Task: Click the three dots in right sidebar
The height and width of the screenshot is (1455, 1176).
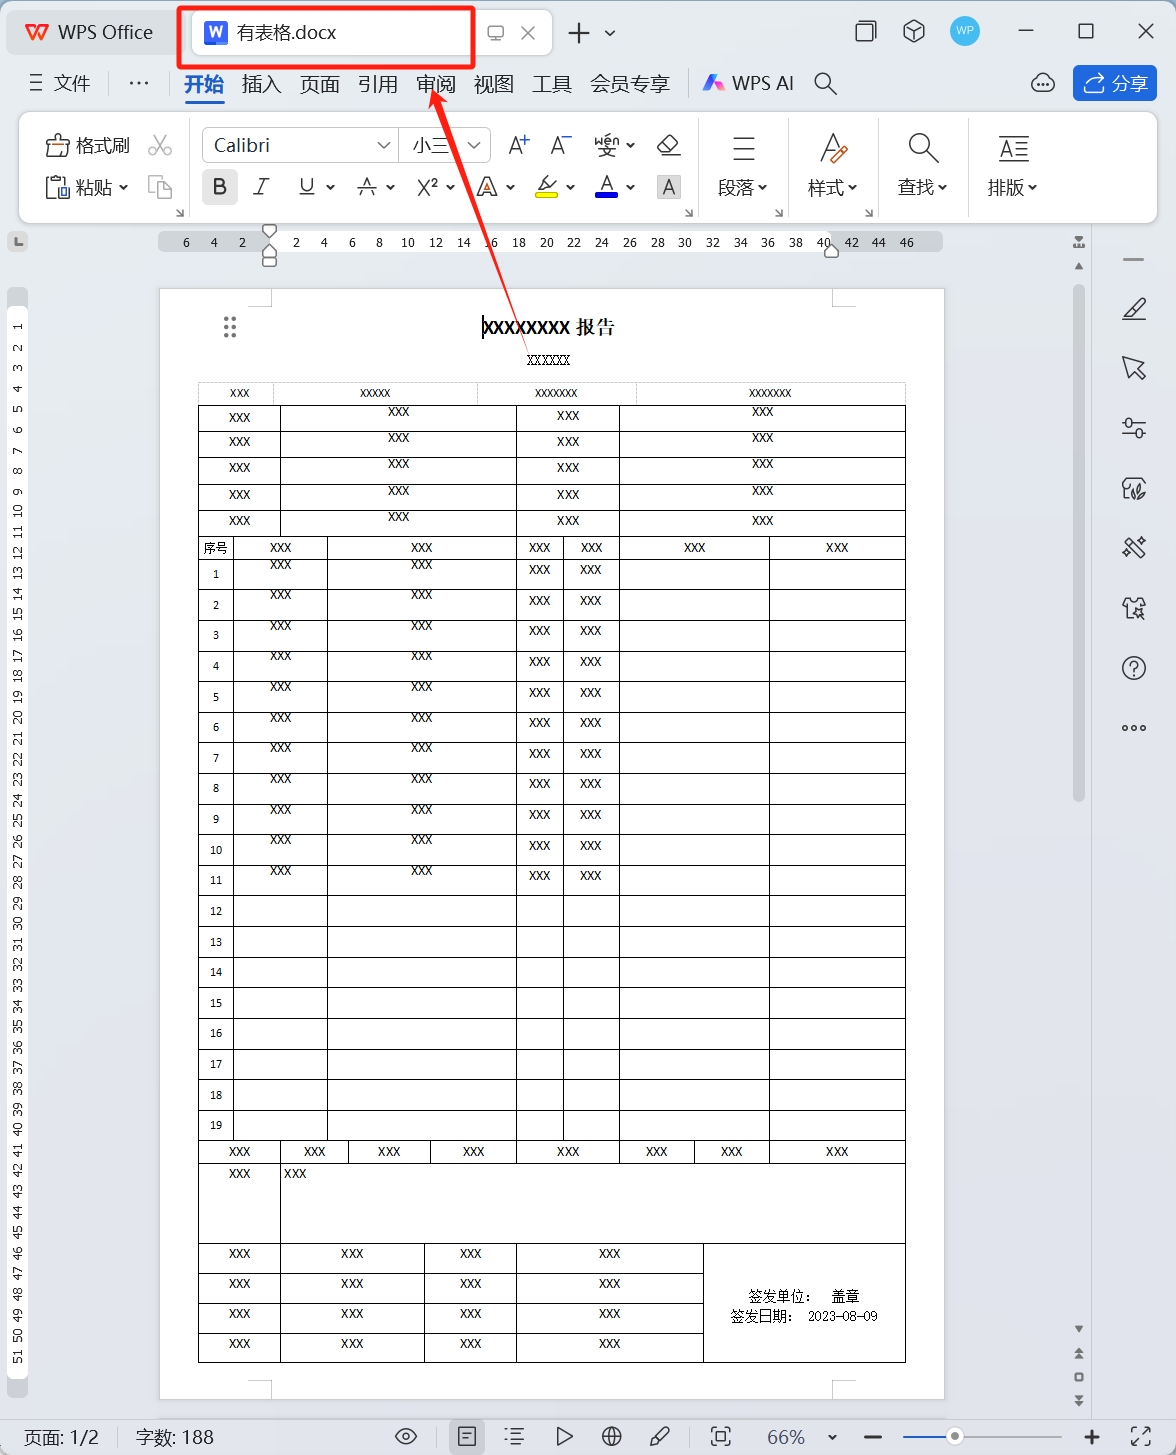Action: [x=1134, y=728]
